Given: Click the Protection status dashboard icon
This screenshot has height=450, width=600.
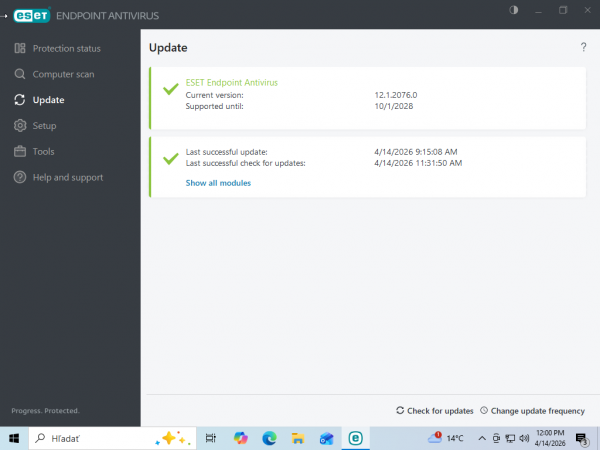Looking at the screenshot, I should click(20, 48).
